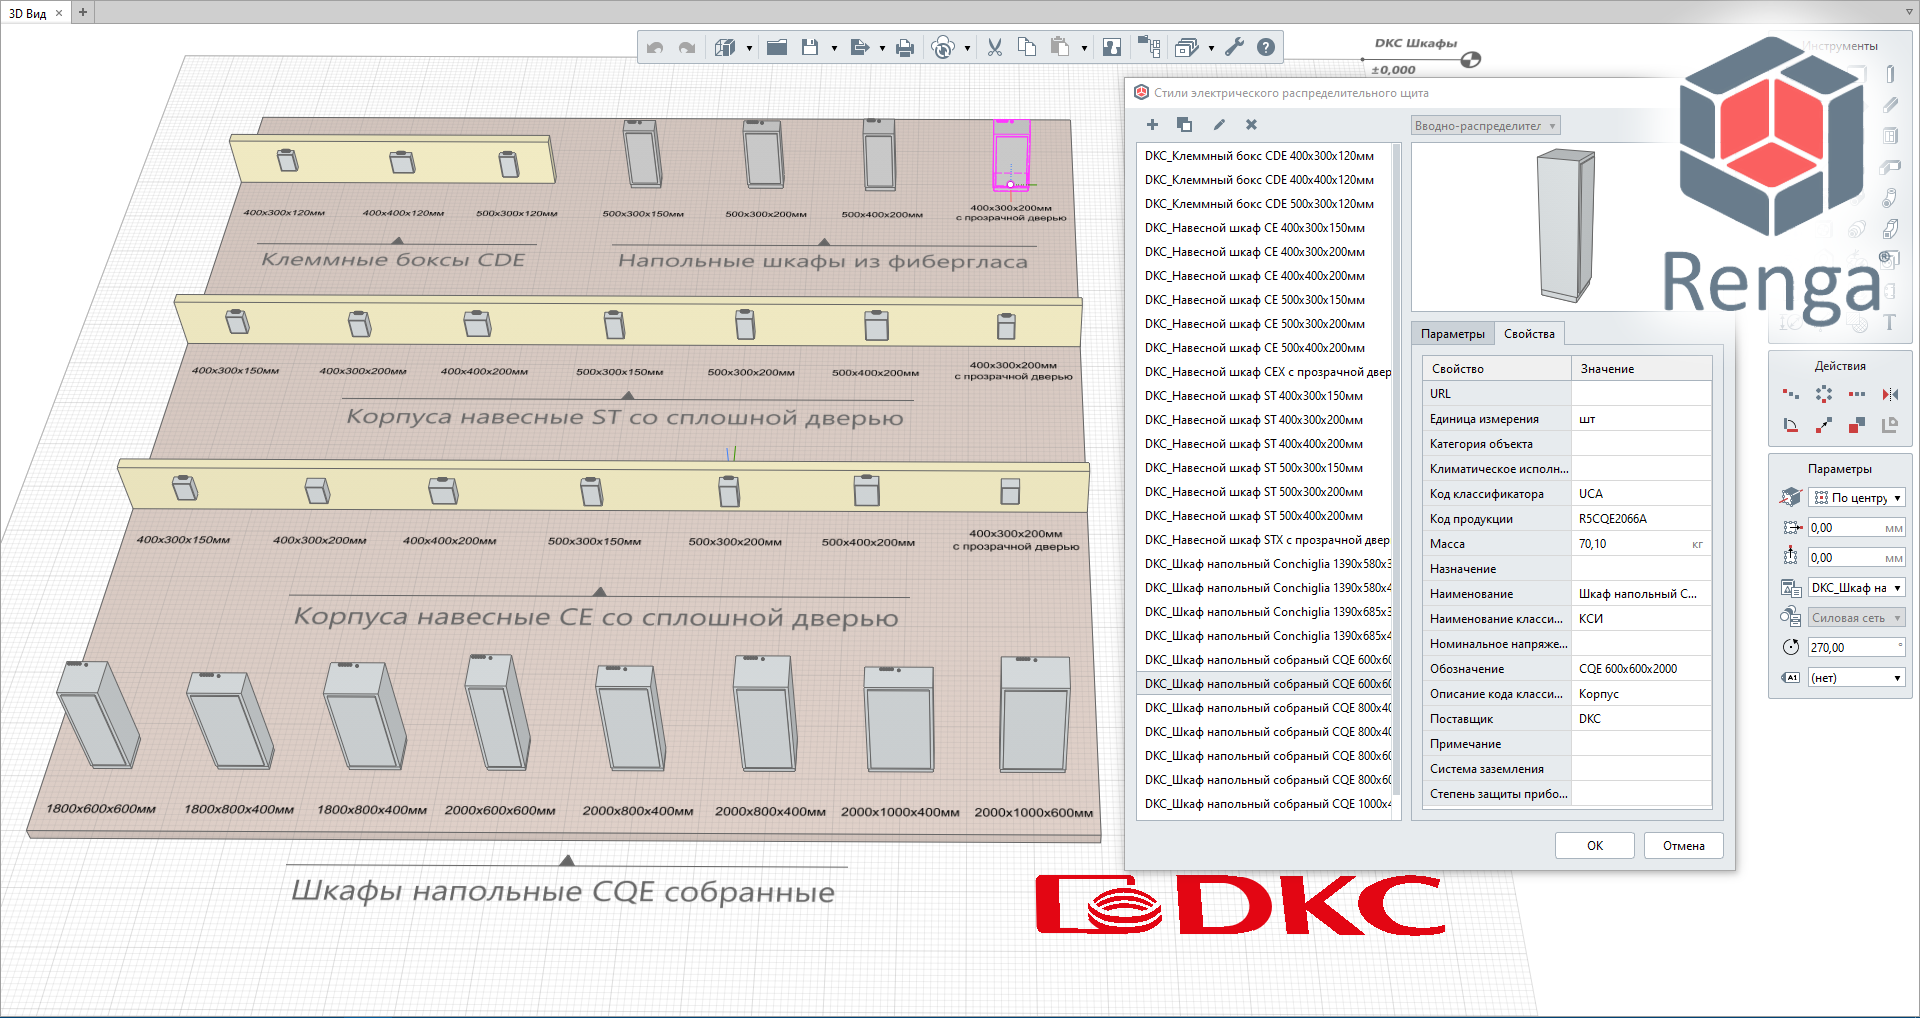Select 'DKC_Навесной шкаф ST 500x400x200мм' style
This screenshot has width=1920, height=1018.
pyautogui.click(x=1264, y=516)
